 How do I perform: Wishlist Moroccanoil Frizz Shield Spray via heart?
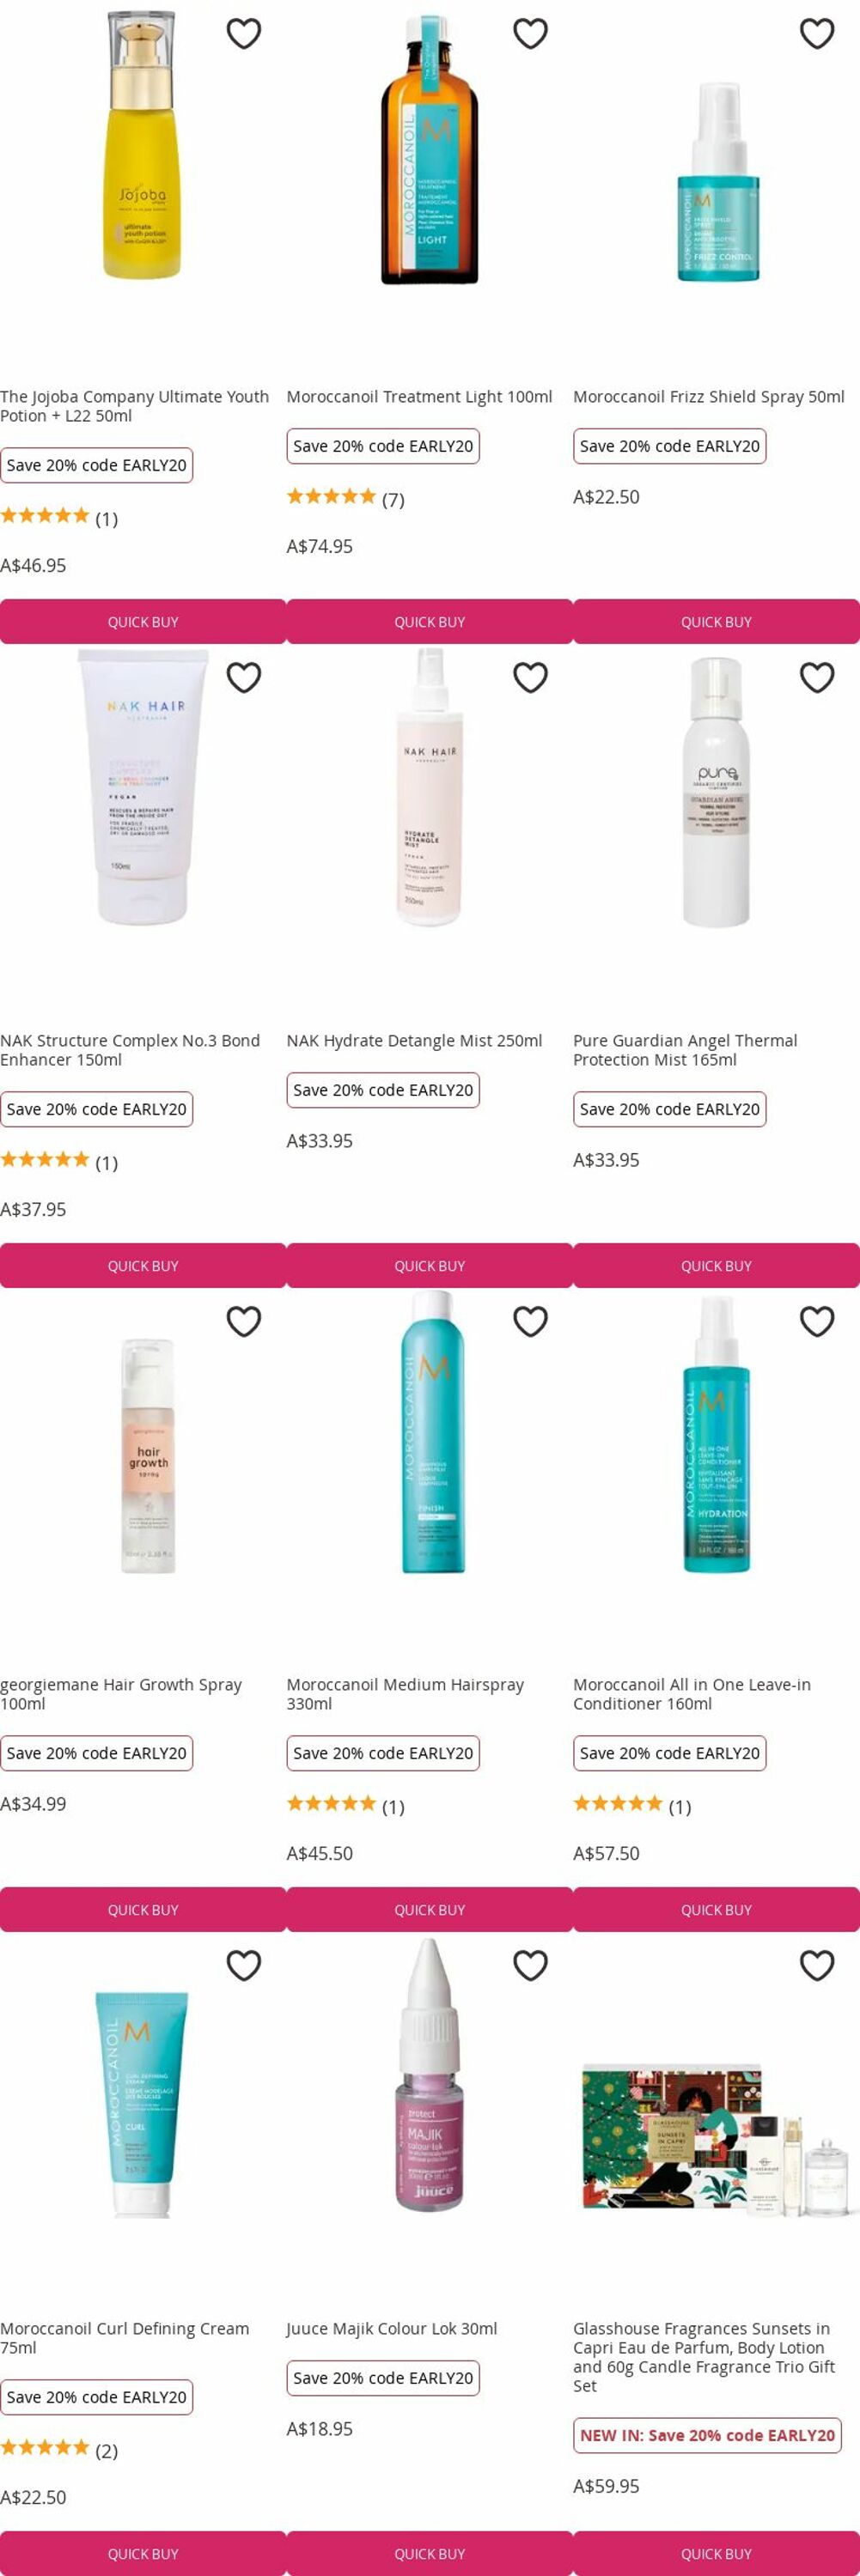point(817,34)
